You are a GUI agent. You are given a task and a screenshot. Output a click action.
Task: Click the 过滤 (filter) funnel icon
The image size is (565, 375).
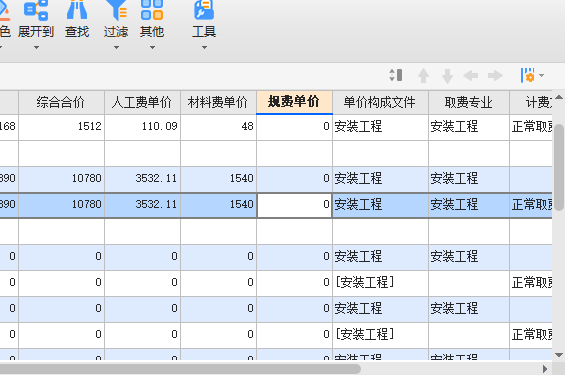[x=116, y=10]
